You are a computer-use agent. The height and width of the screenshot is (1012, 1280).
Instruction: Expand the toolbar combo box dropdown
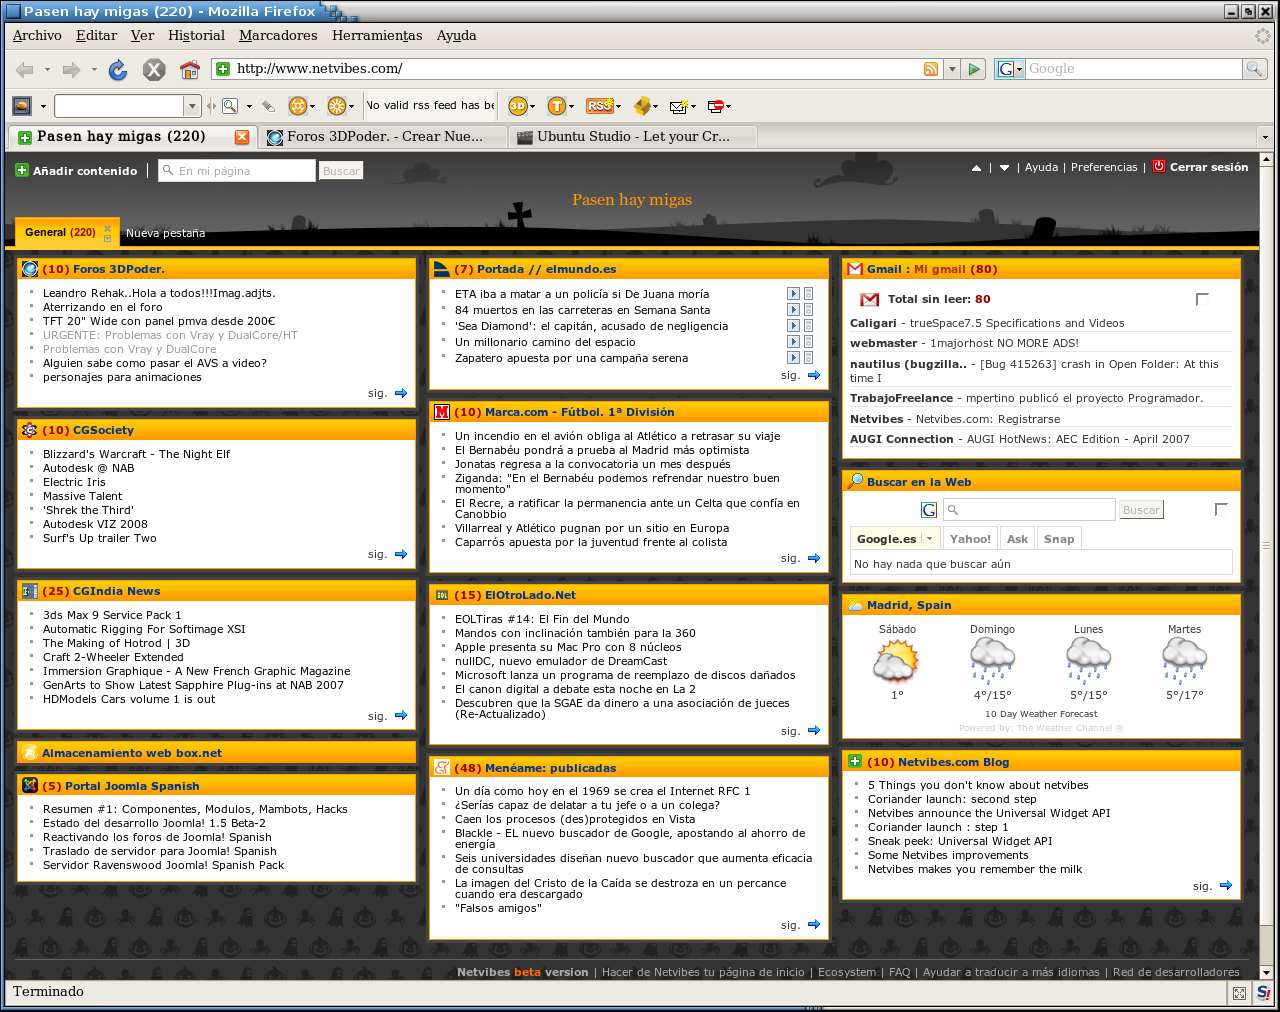[192, 106]
